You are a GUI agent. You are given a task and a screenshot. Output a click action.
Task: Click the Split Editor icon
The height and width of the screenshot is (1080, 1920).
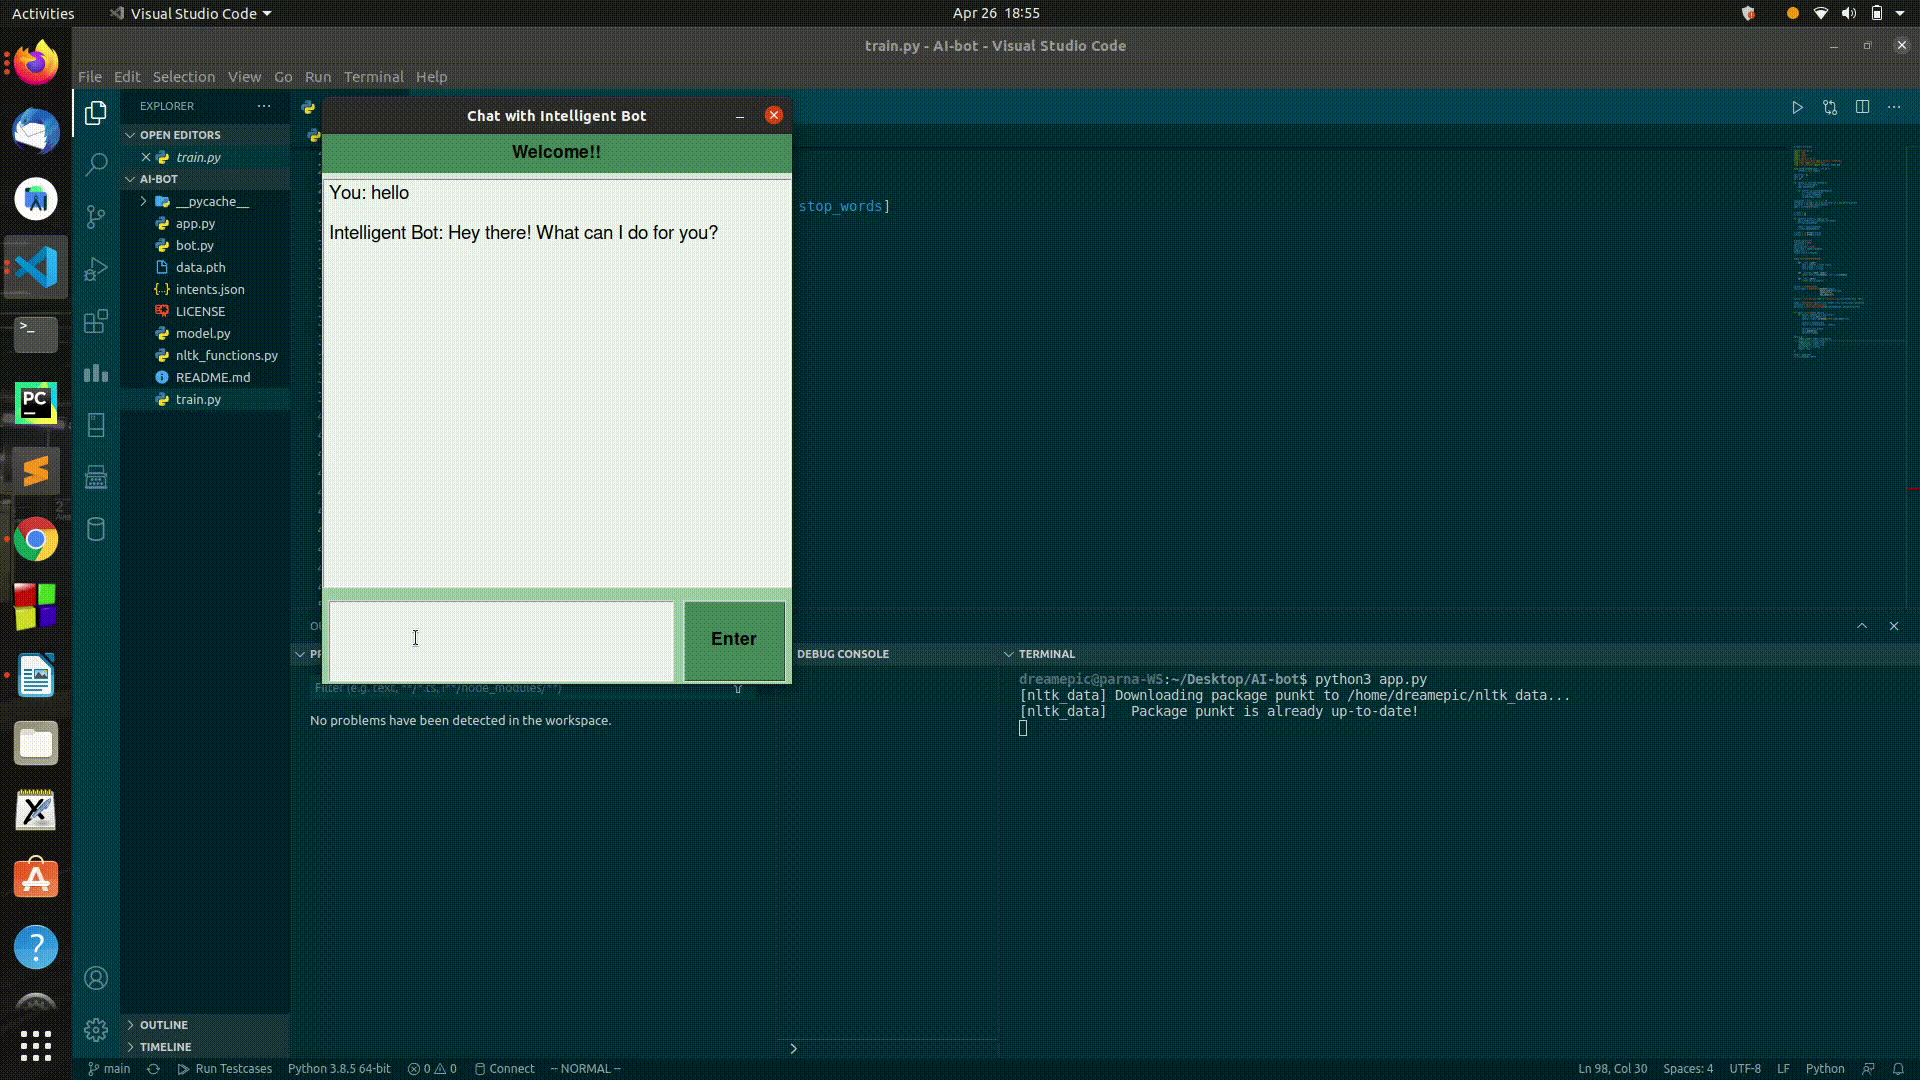tap(1862, 107)
